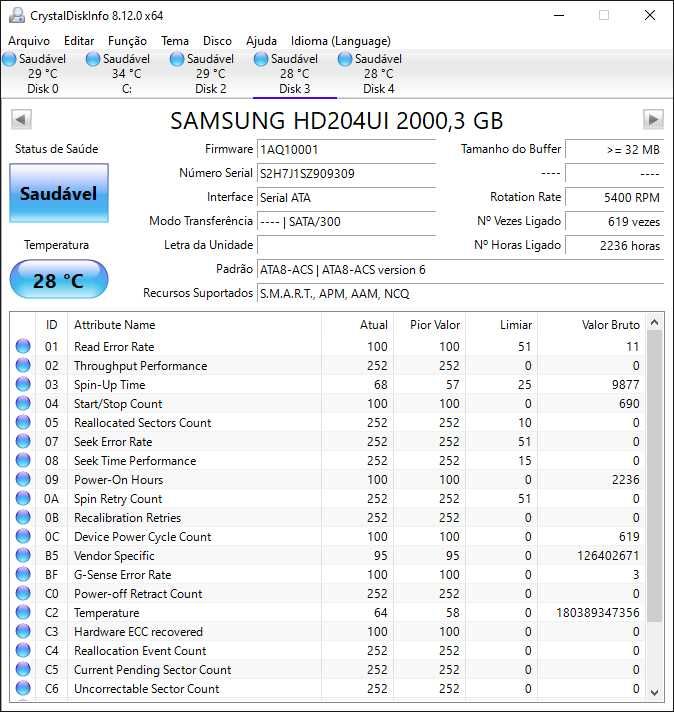Click the SAMSUNG HD204UI 2000,3 GB title

click(x=337, y=121)
